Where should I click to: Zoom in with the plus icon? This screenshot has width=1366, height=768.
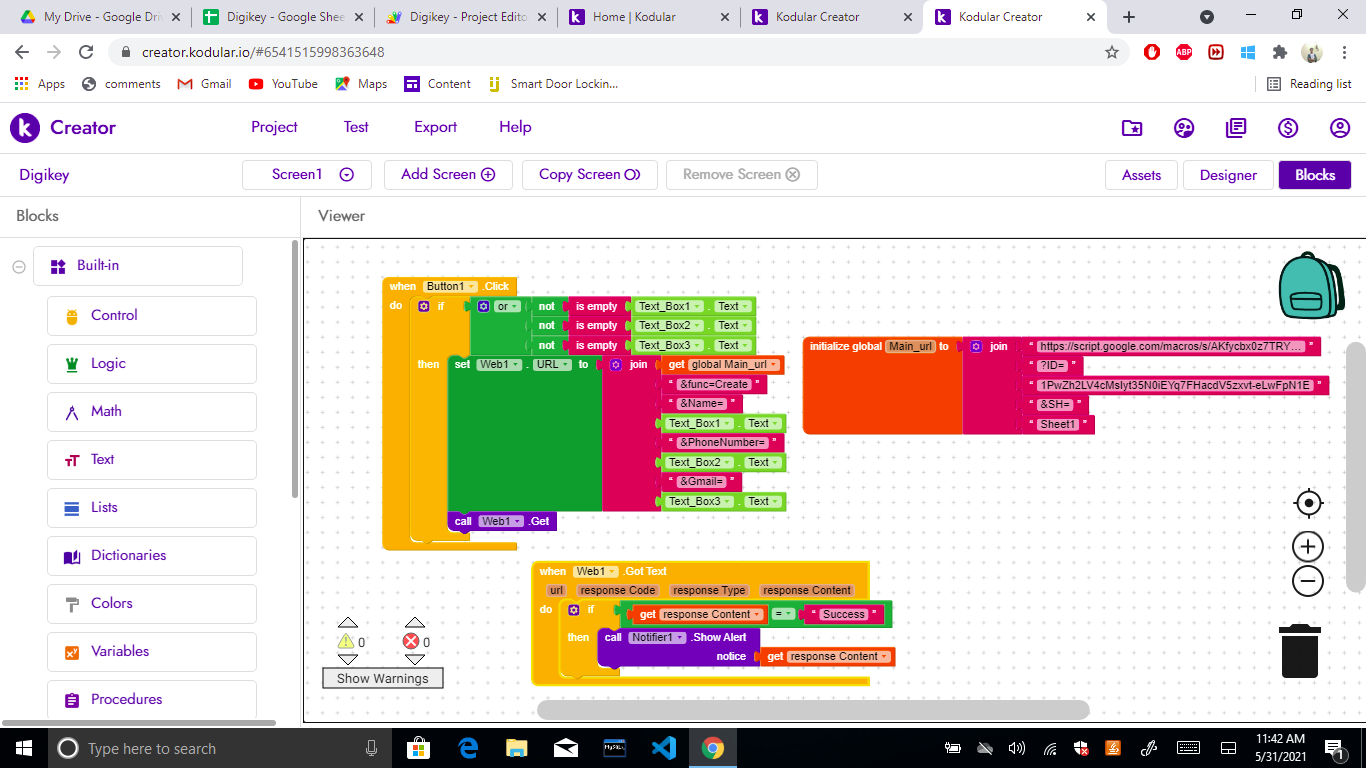pos(1308,546)
